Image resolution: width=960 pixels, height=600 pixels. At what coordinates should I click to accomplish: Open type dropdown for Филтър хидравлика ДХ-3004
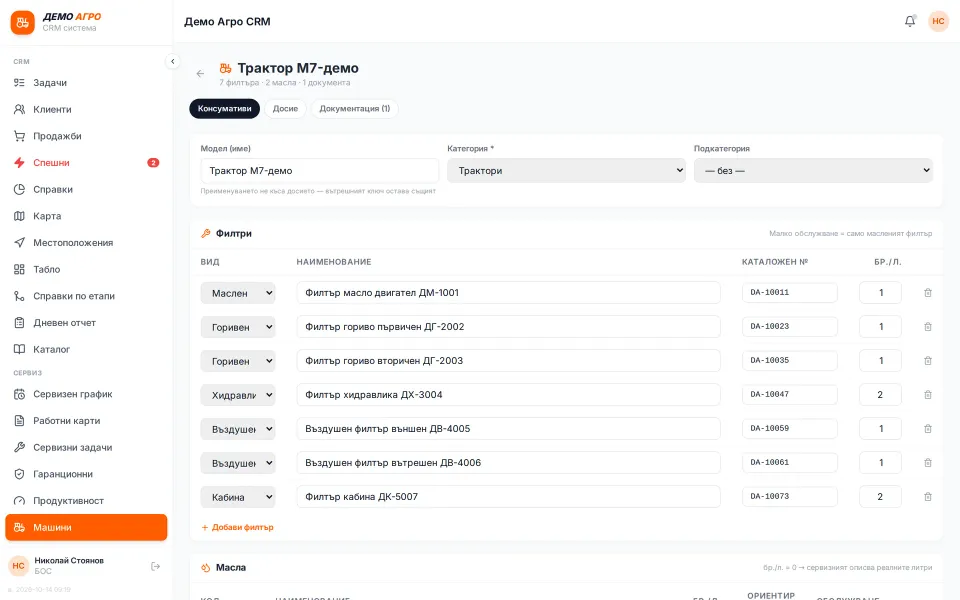click(238, 395)
